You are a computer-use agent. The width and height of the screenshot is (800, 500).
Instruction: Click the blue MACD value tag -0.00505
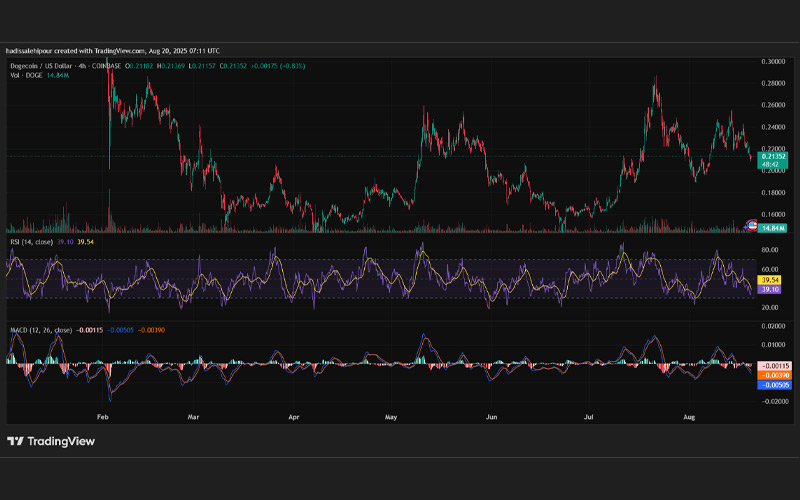pyautogui.click(x=775, y=385)
